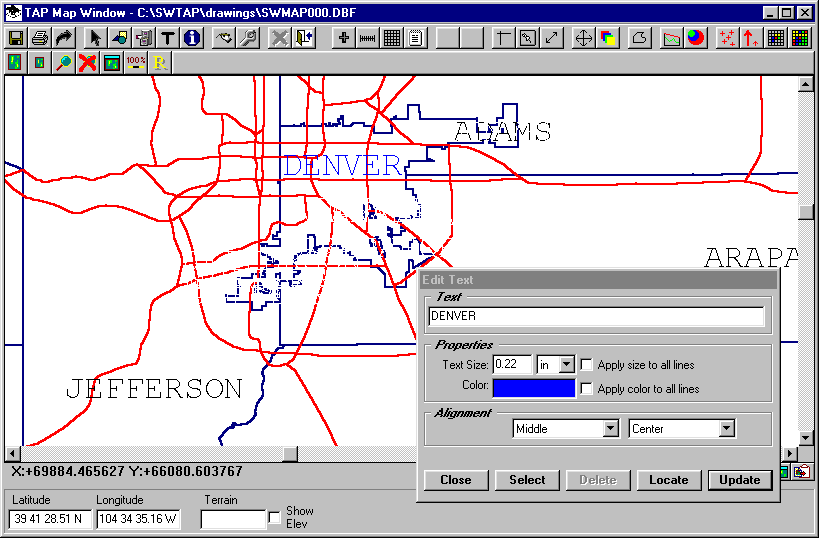Open the file cabinet database icon
This screenshot has width=819, height=538.
[144, 38]
